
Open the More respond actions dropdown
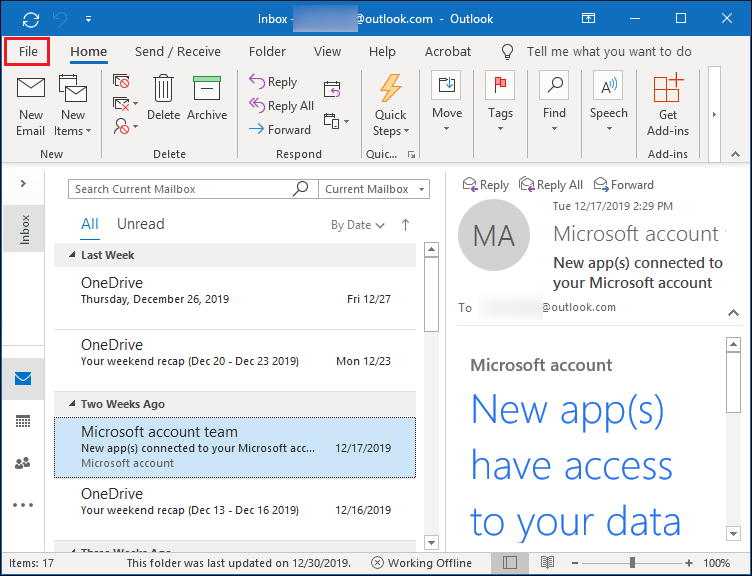tap(336, 121)
